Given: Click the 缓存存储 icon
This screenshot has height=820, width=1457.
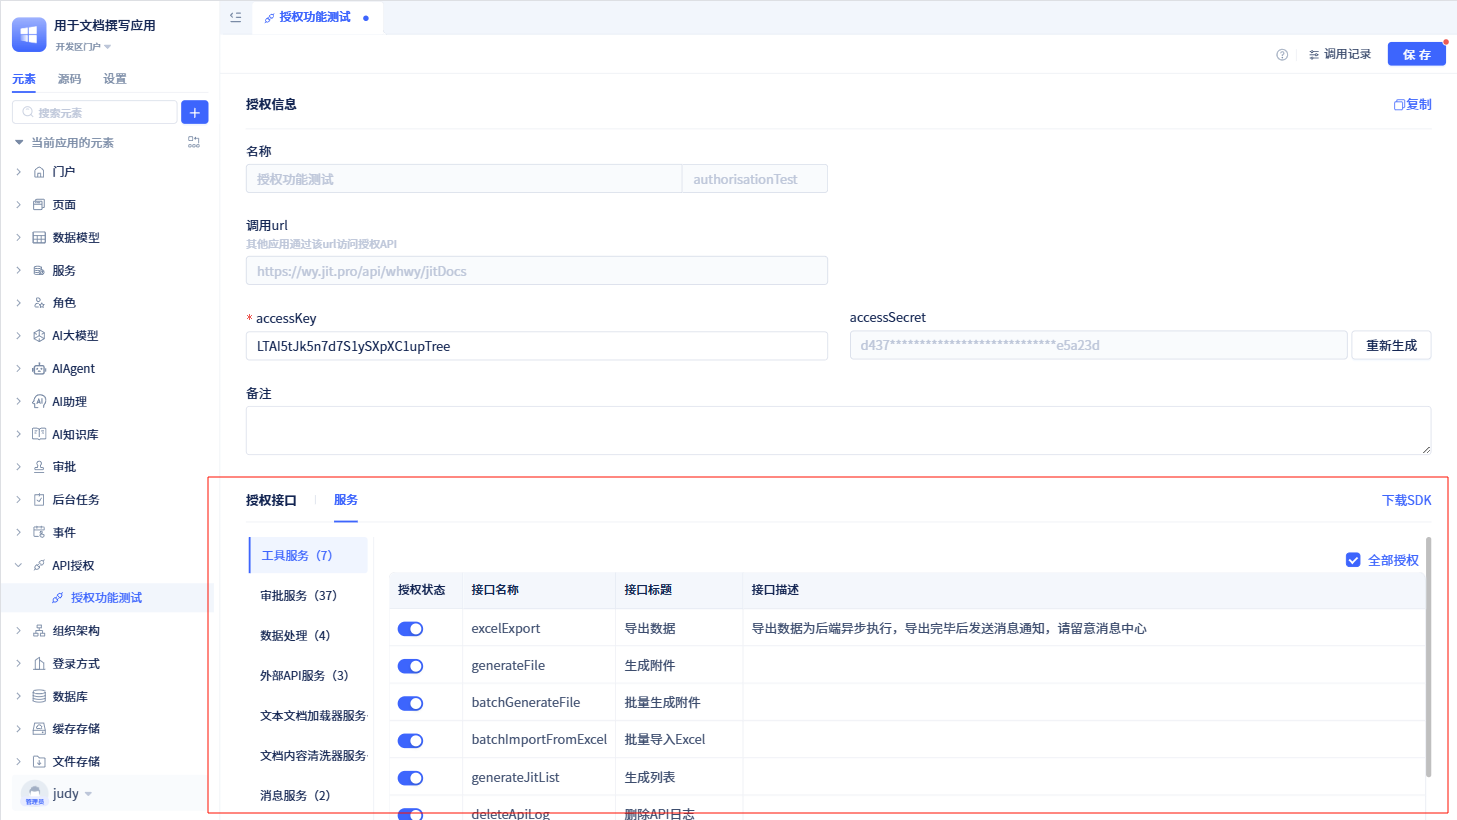Looking at the screenshot, I should (x=39, y=728).
